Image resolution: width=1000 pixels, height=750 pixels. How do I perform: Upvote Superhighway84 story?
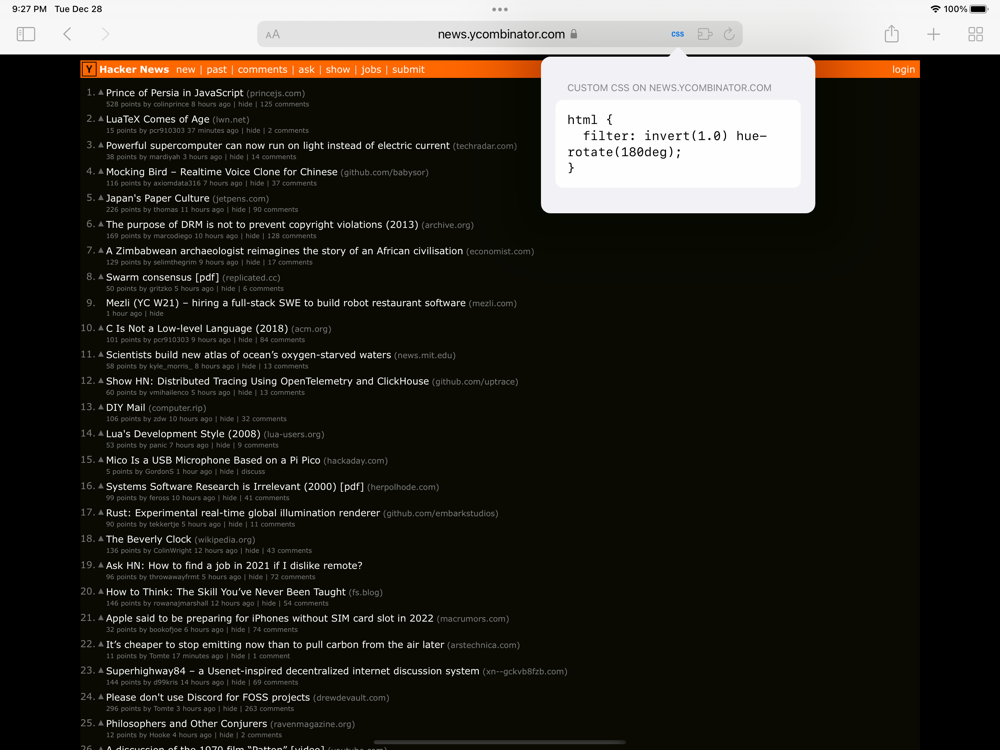click(101, 670)
